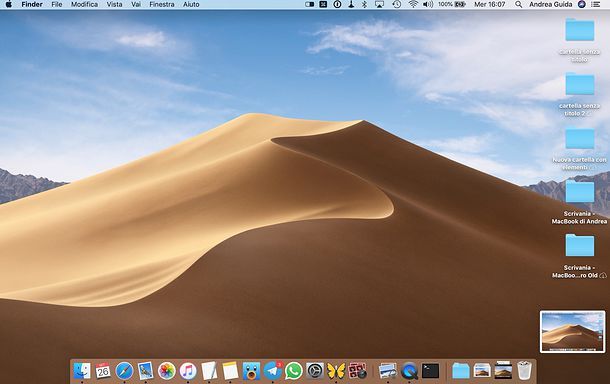Open the rightmost window thumbnail beside the Trash
This screenshot has height=384, width=610.
pos(503,371)
